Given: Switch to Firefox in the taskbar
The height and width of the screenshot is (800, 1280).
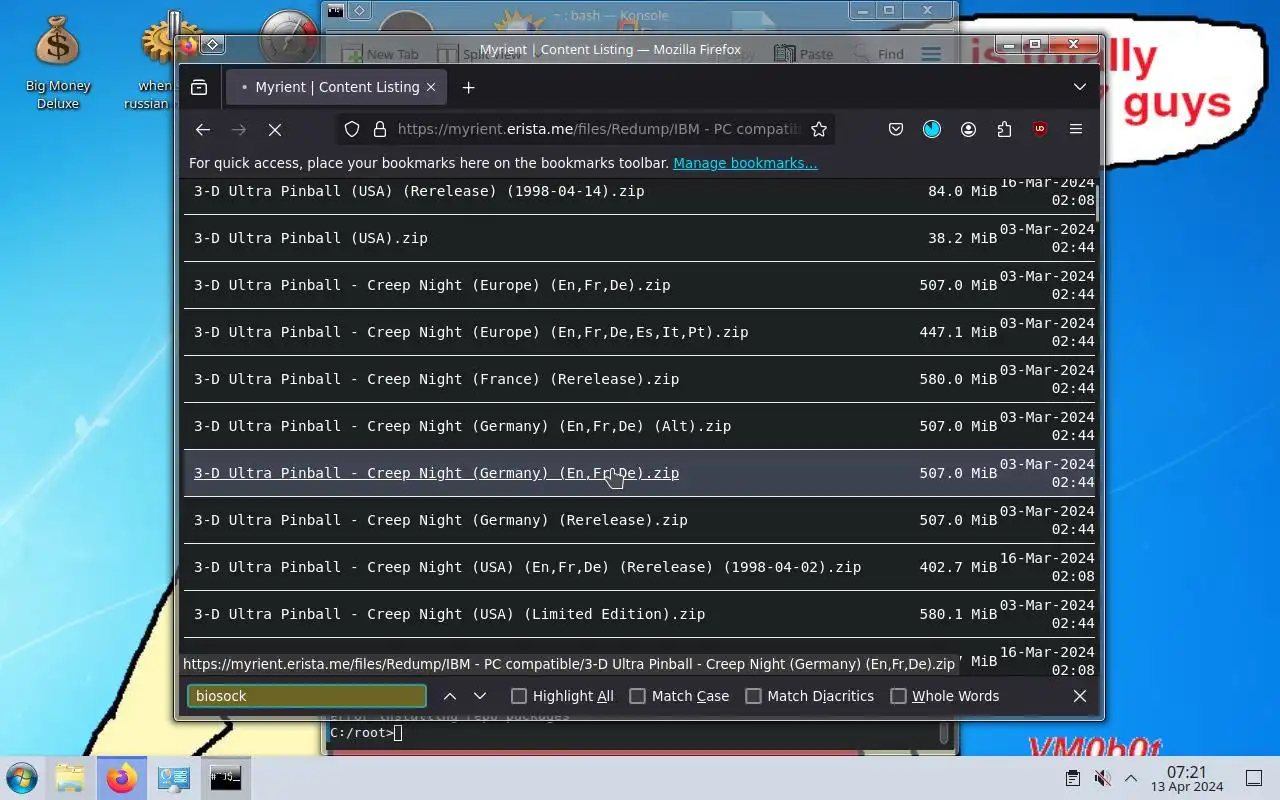Looking at the screenshot, I should coord(121,778).
